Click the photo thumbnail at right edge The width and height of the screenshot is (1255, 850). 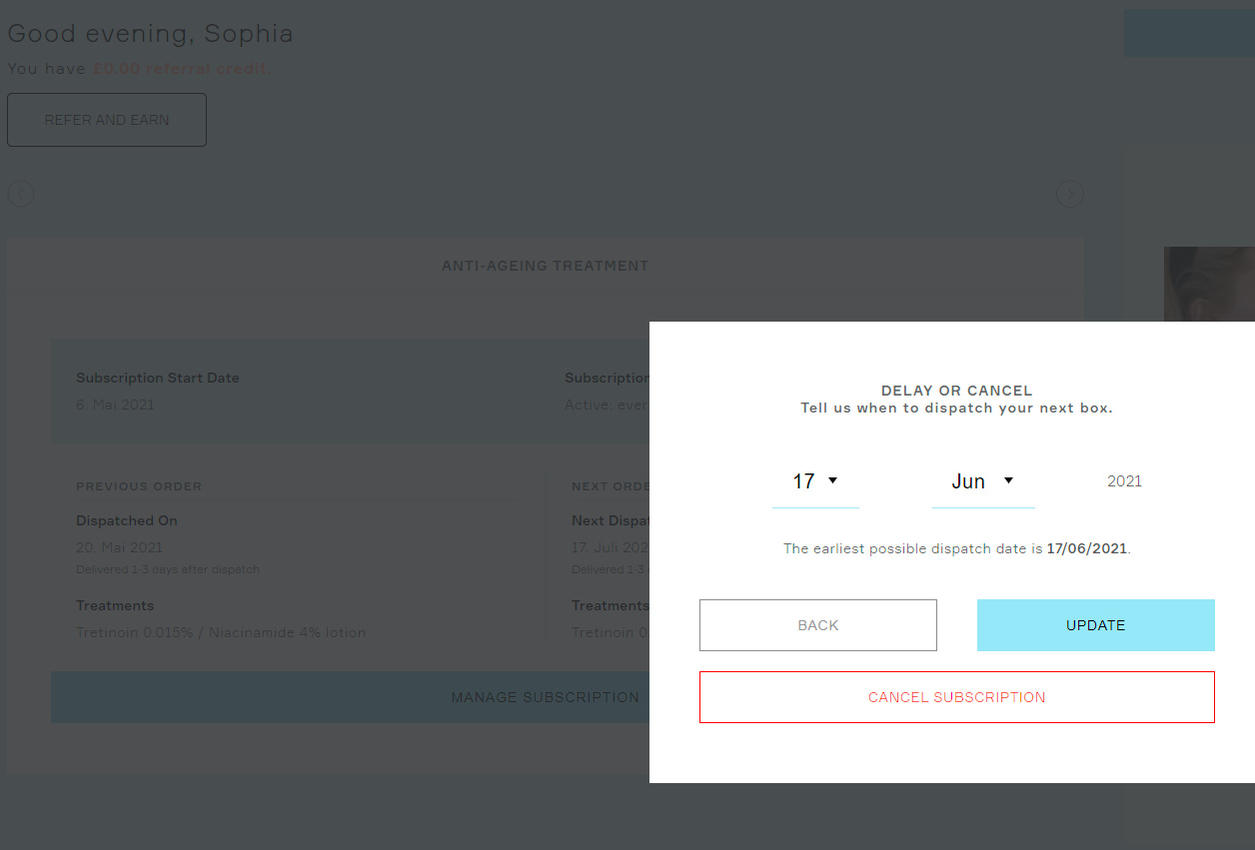tap(1208, 284)
